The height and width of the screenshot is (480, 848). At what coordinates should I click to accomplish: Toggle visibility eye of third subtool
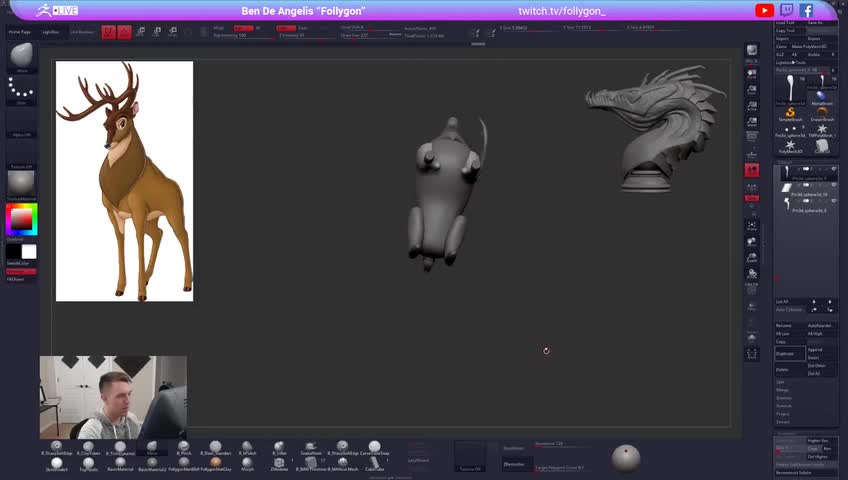(x=833, y=201)
